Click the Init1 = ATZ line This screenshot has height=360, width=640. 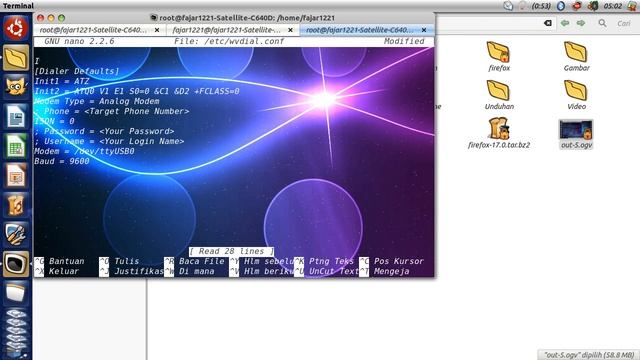click(62, 81)
